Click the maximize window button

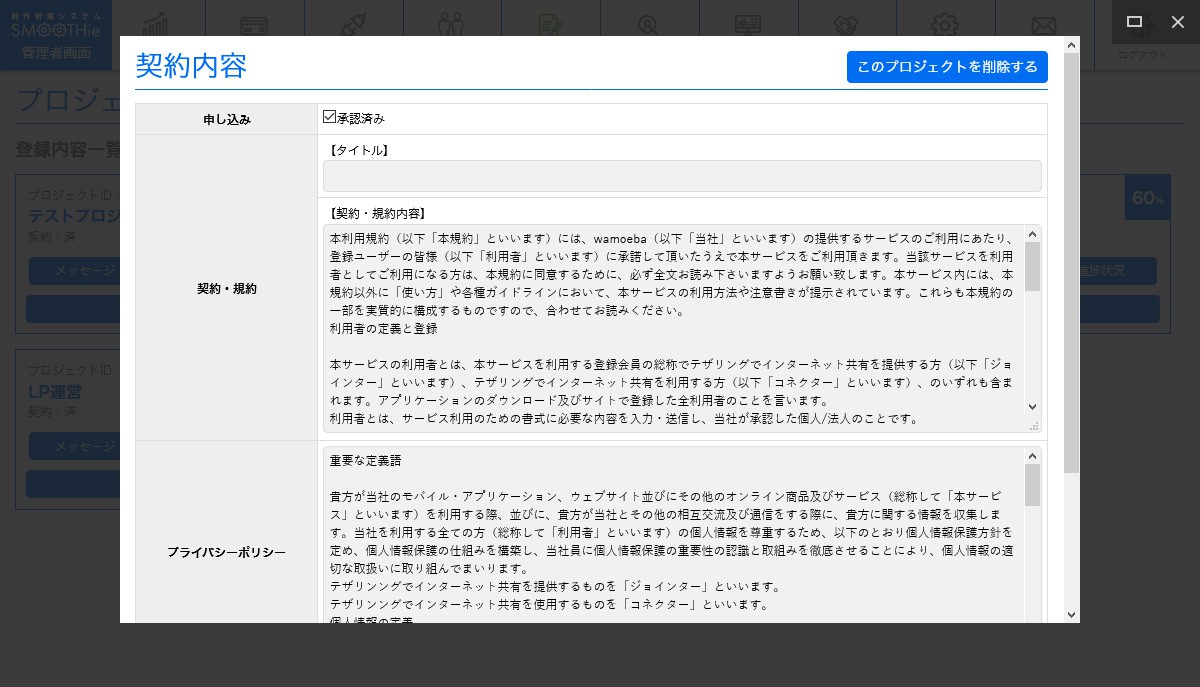coord(1134,21)
